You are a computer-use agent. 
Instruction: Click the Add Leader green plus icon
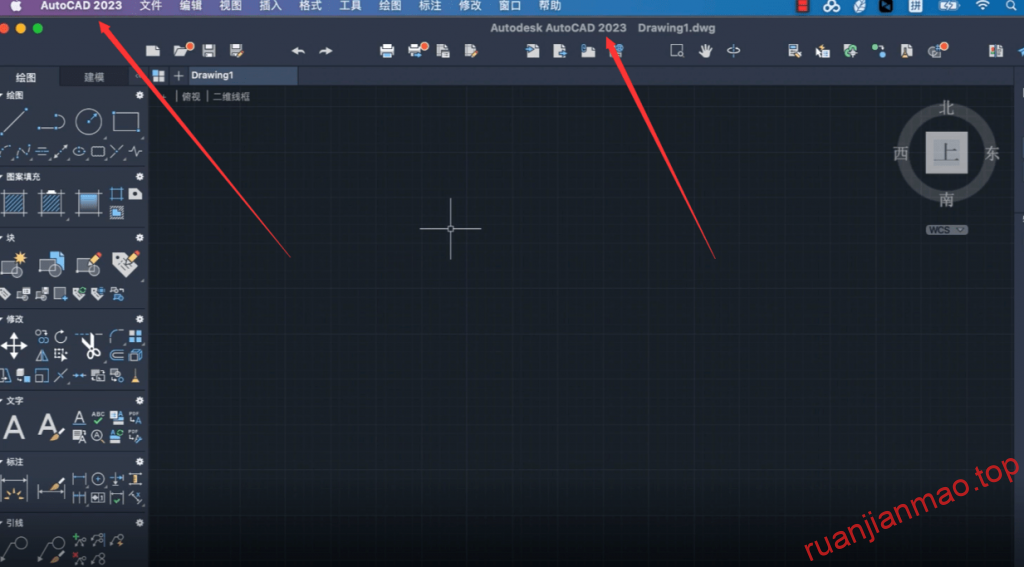[79, 540]
